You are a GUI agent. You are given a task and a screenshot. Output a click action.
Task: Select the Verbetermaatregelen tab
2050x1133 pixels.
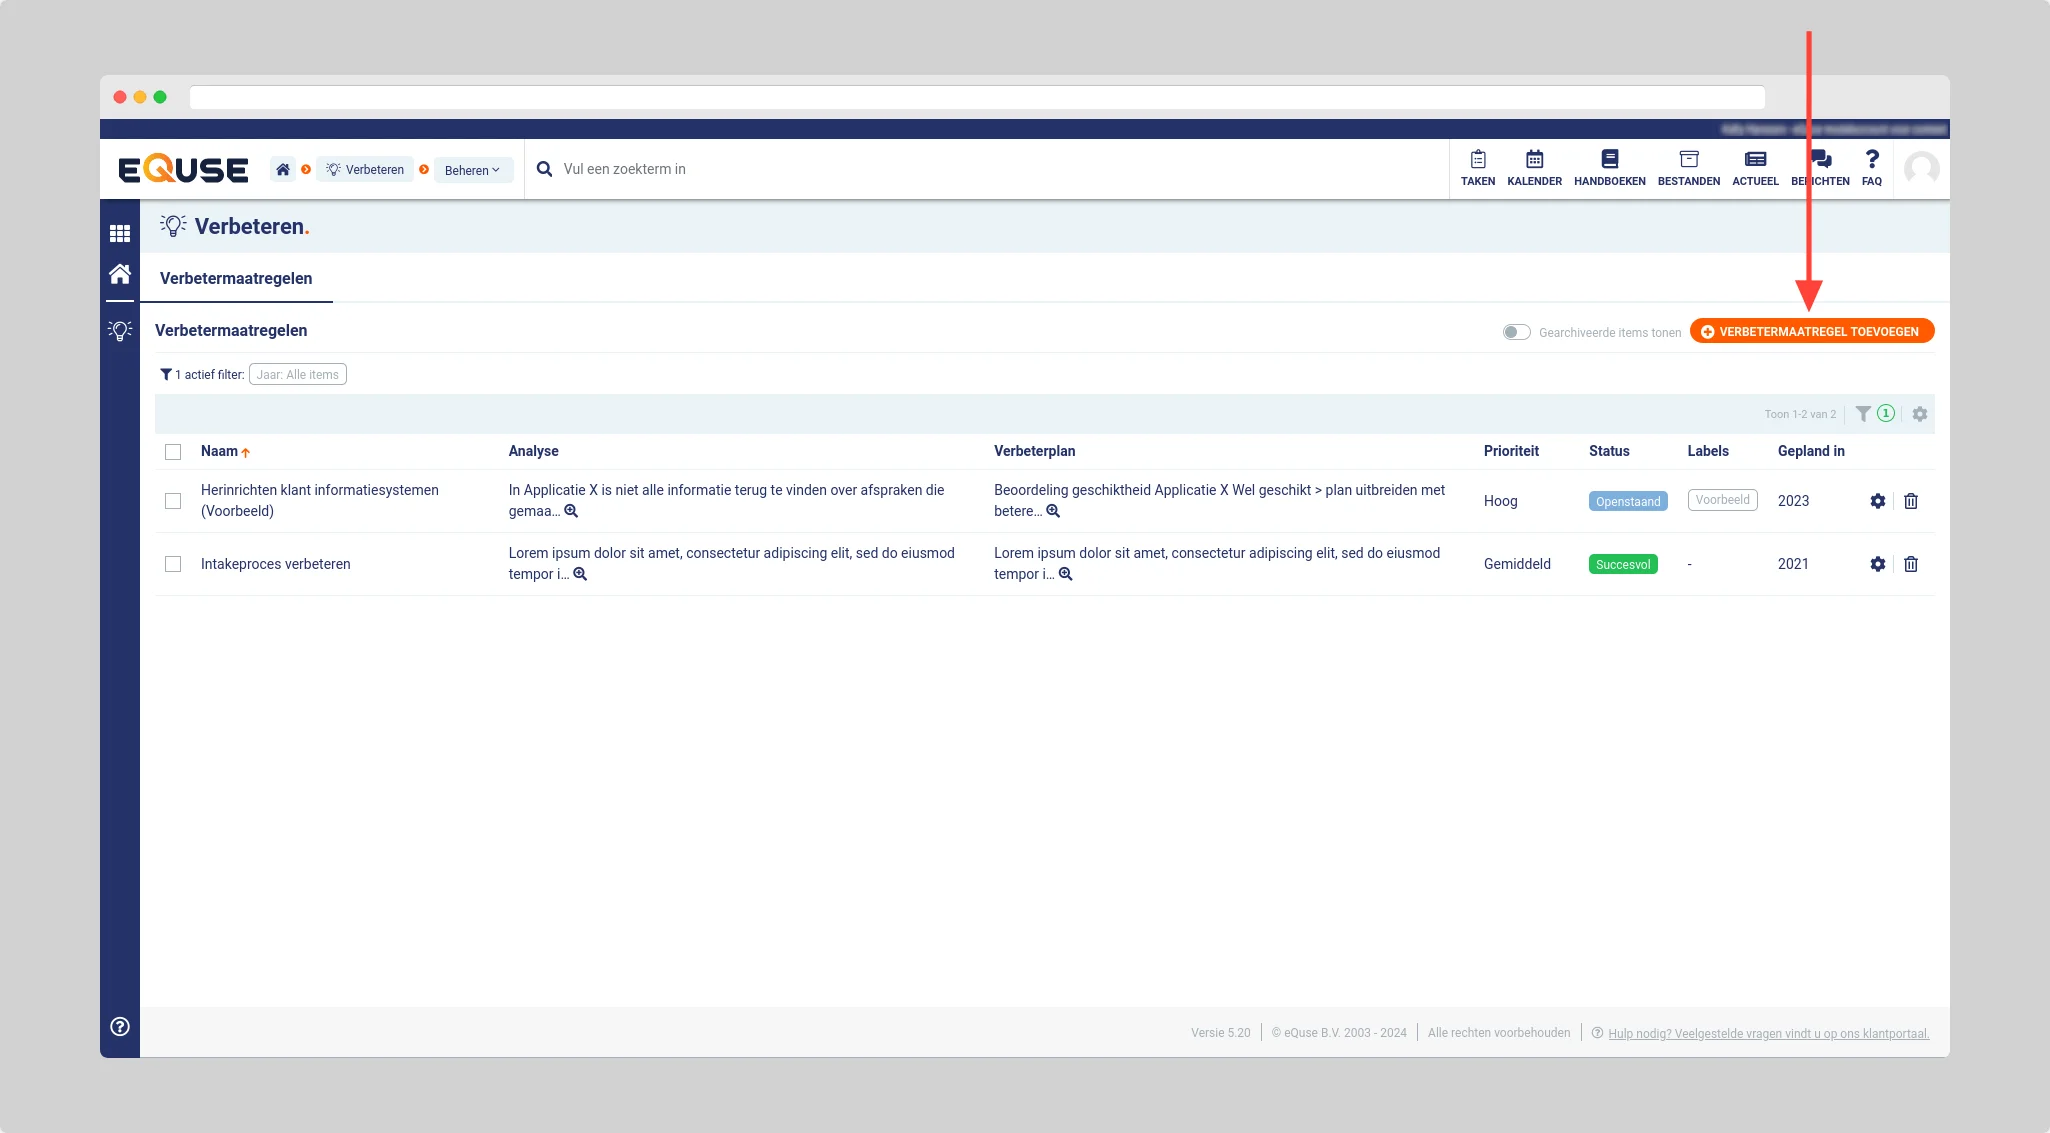(x=236, y=279)
